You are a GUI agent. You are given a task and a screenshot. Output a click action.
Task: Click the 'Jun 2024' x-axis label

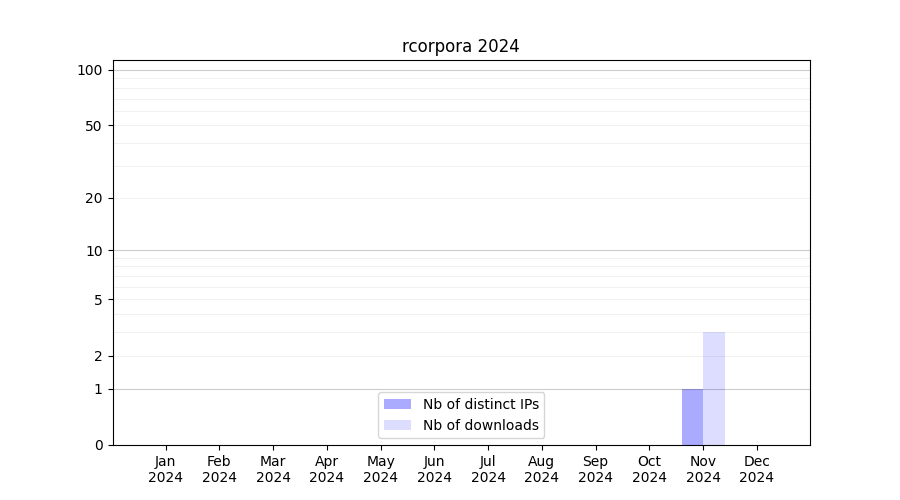(x=434, y=469)
